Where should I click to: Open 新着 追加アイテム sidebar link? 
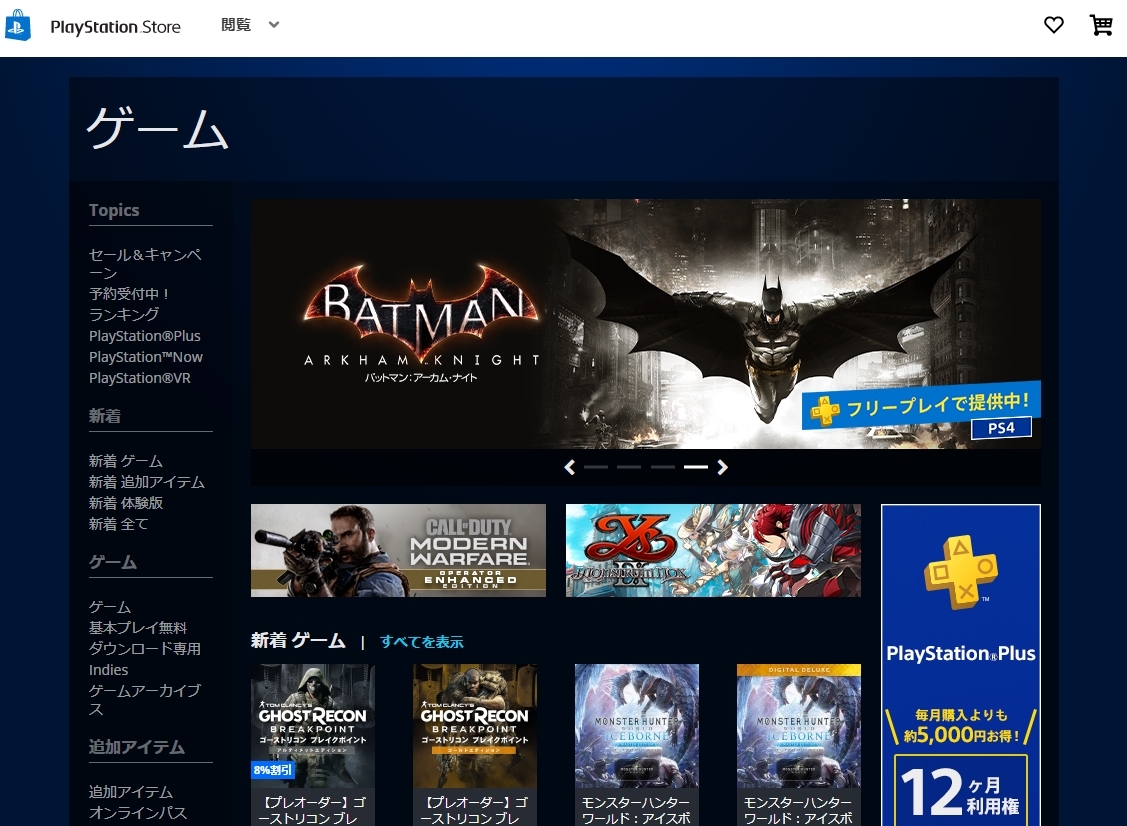pos(147,482)
